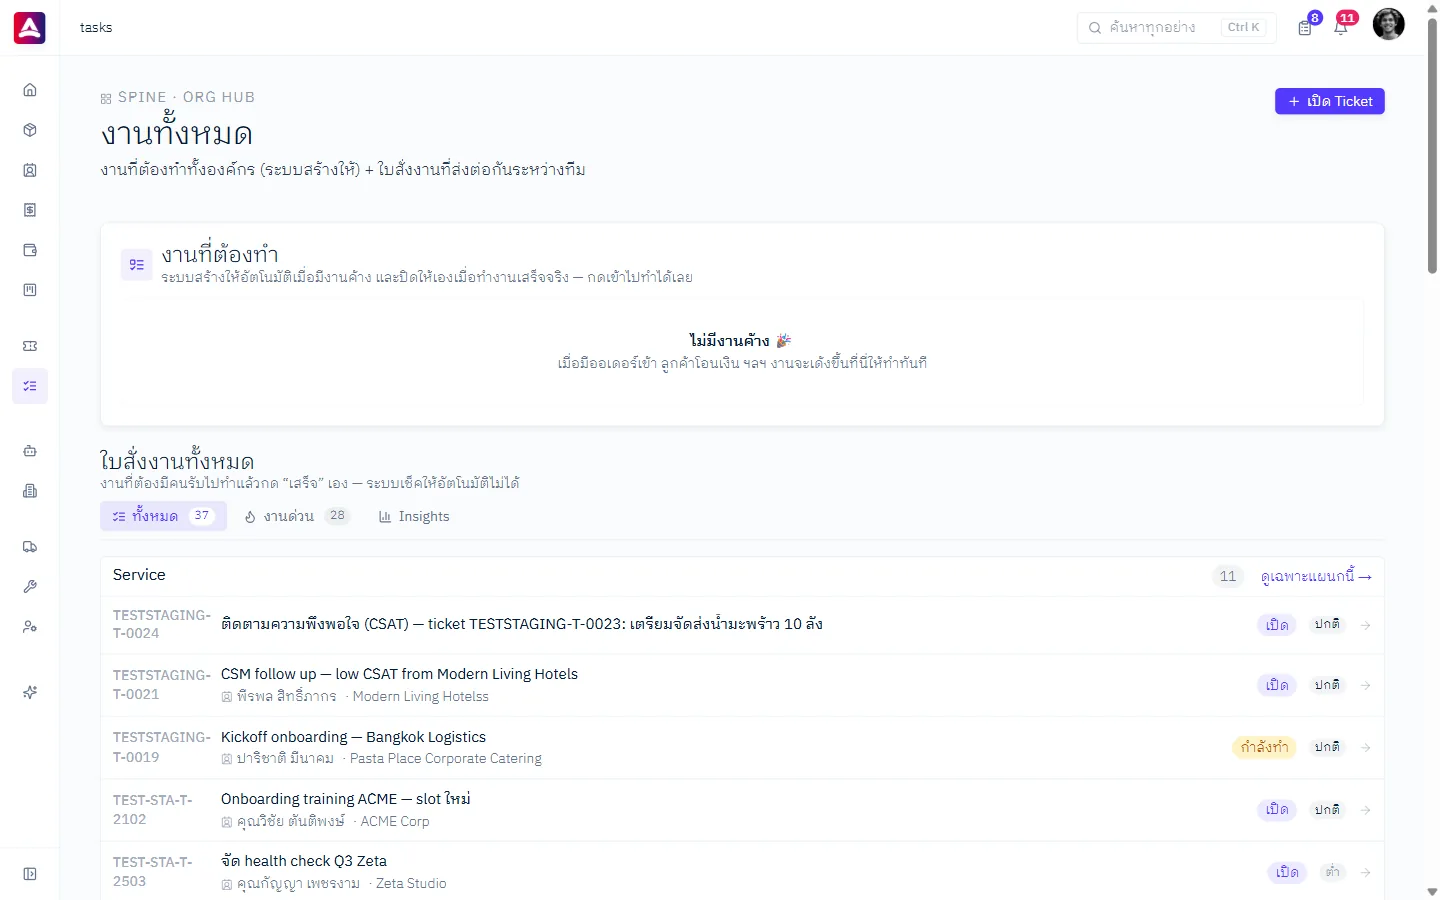1440x900 pixels.
Task: Select the ticket icon in sidebar
Action: [30, 346]
